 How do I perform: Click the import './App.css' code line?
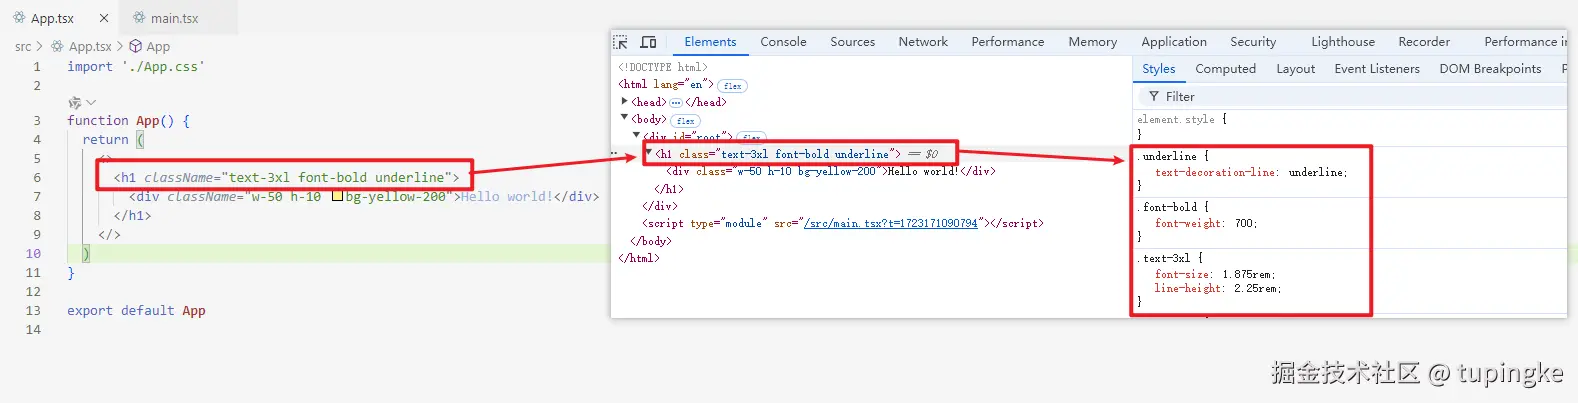pyautogui.click(x=136, y=66)
